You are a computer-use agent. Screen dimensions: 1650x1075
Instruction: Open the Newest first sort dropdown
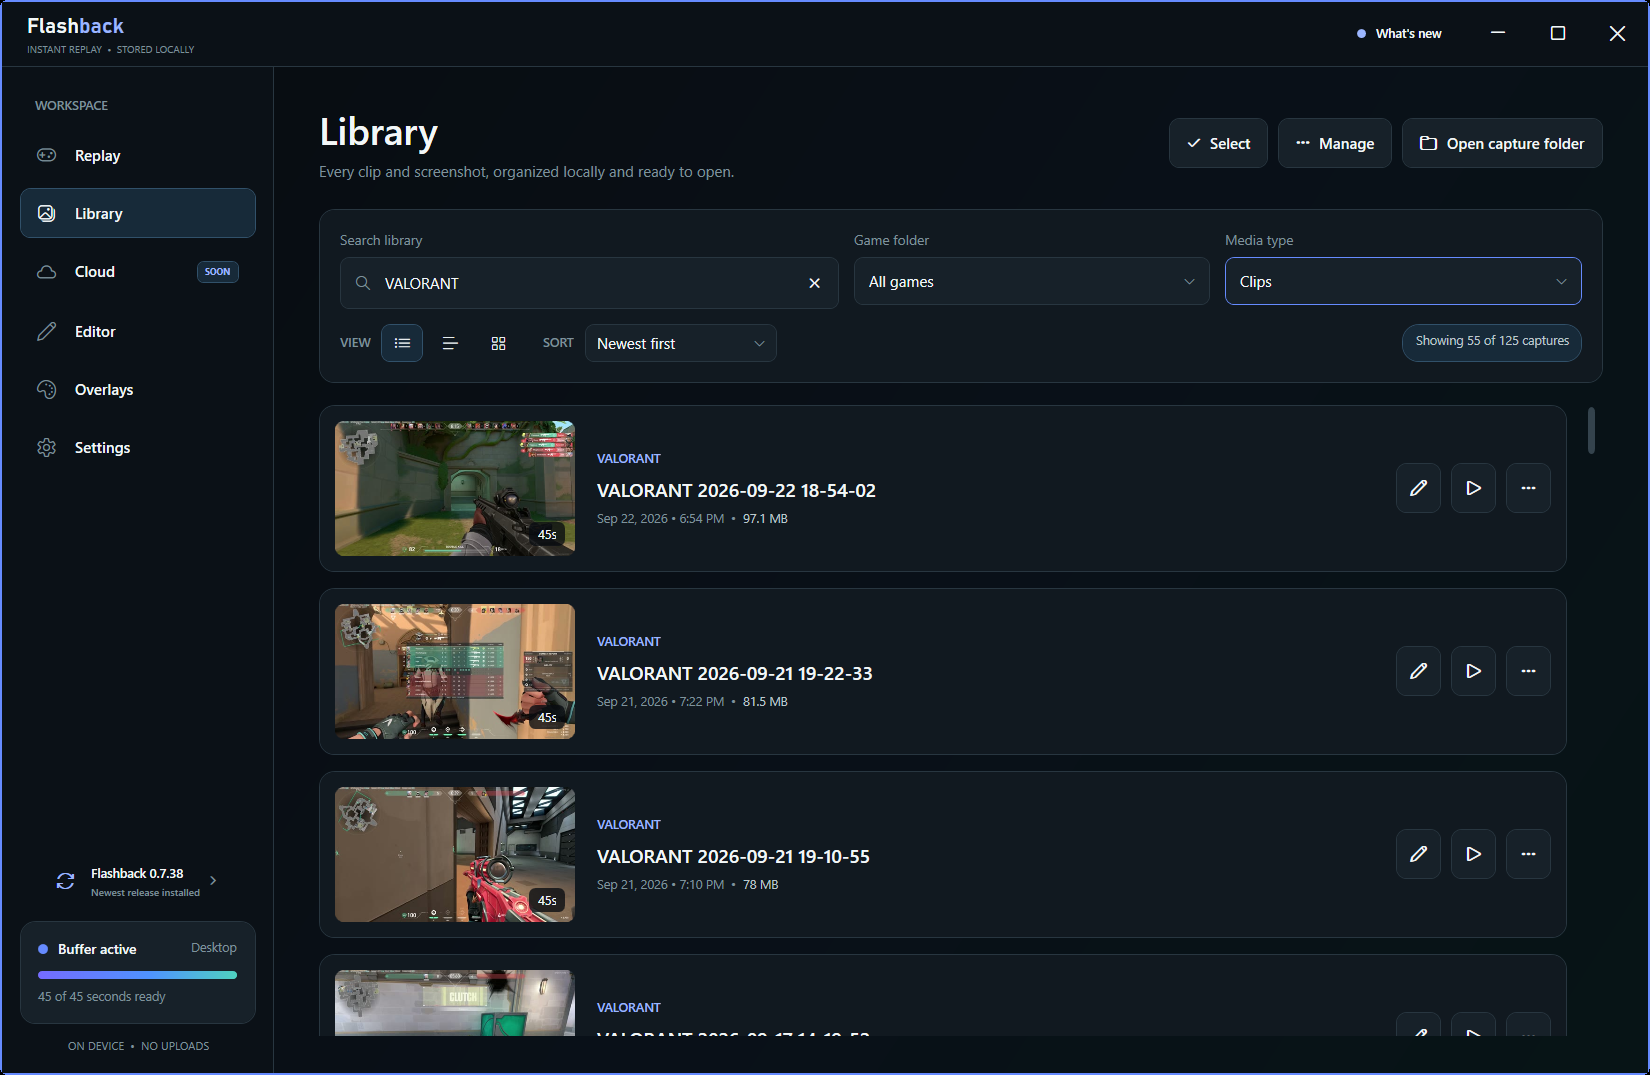point(680,343)
